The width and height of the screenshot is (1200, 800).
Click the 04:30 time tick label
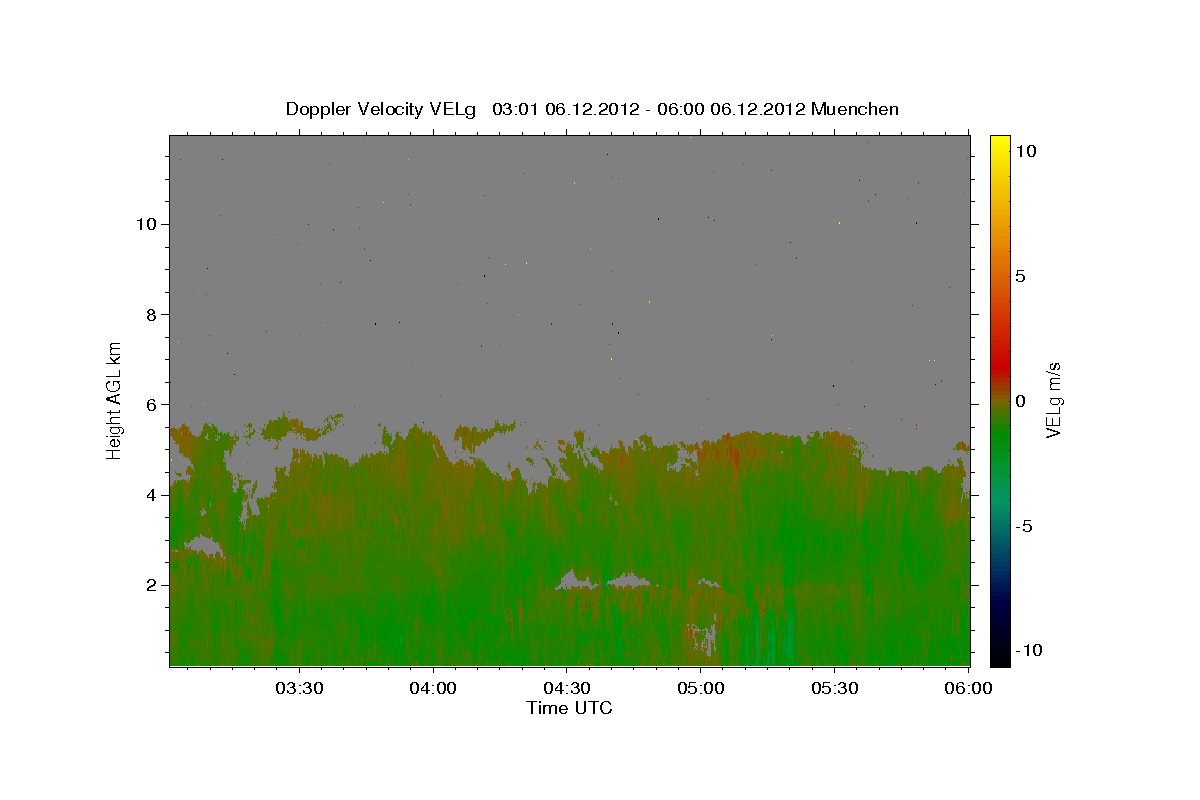(x=567, y=688)
